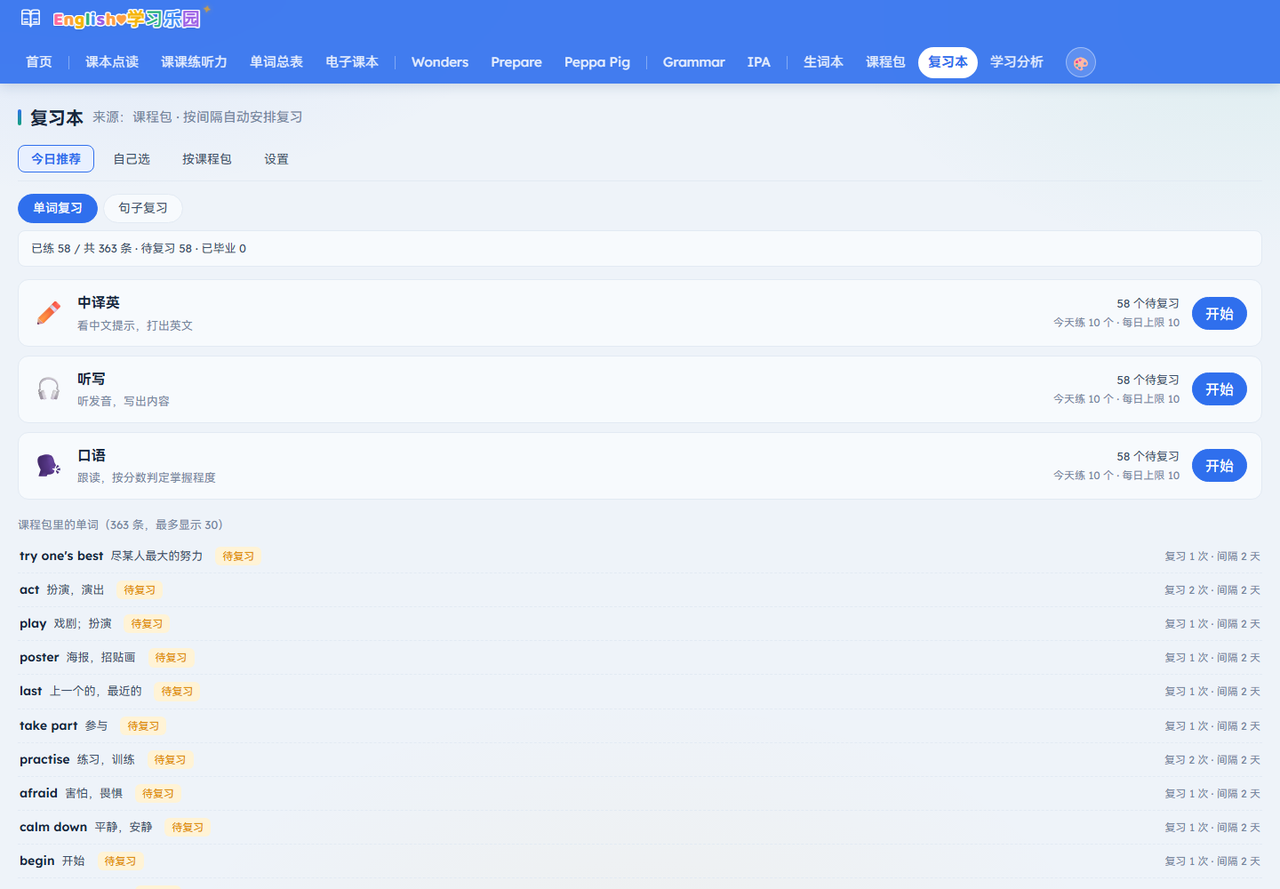Click the phrase 'calm down' in the list

coord(53,827)
